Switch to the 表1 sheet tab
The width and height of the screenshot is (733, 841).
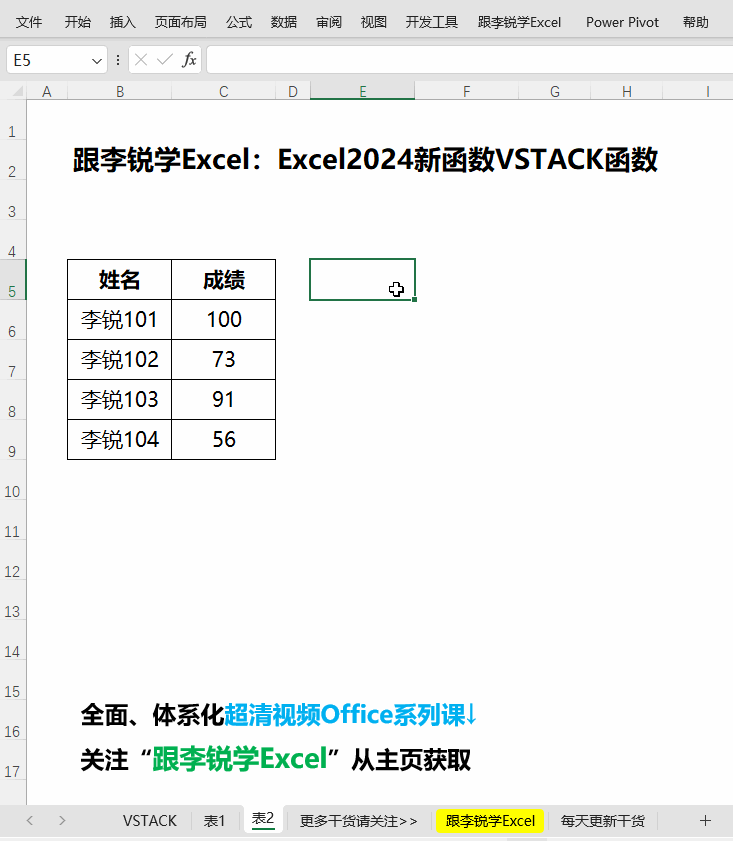[214, 821]
